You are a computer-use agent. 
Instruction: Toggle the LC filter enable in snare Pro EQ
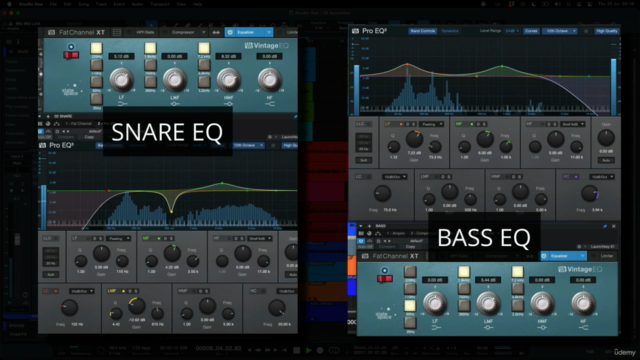point(56,291)
